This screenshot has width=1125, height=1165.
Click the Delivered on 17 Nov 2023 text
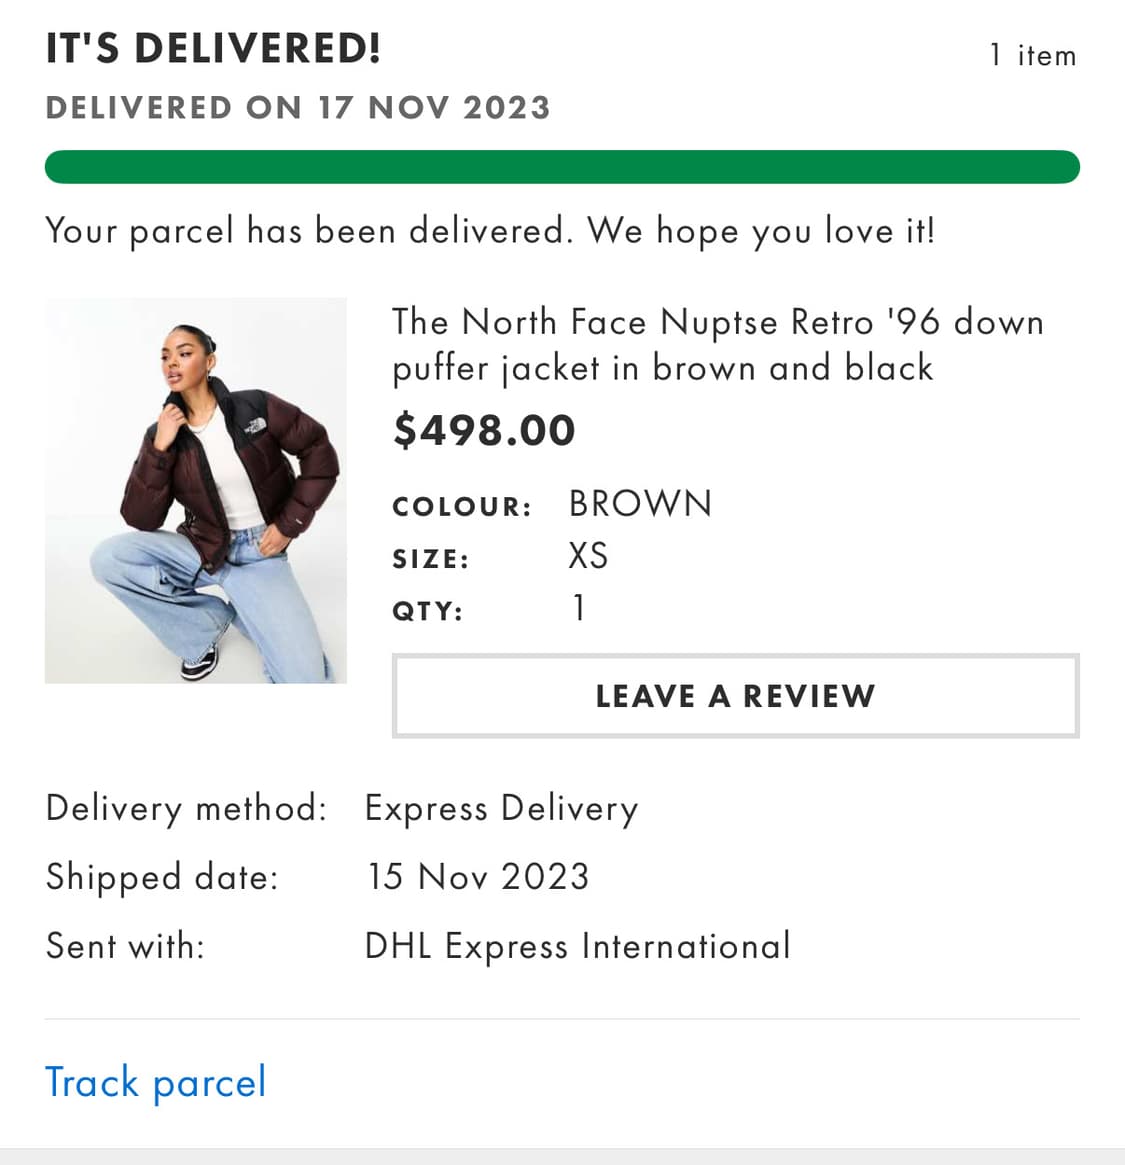[298, 108]
